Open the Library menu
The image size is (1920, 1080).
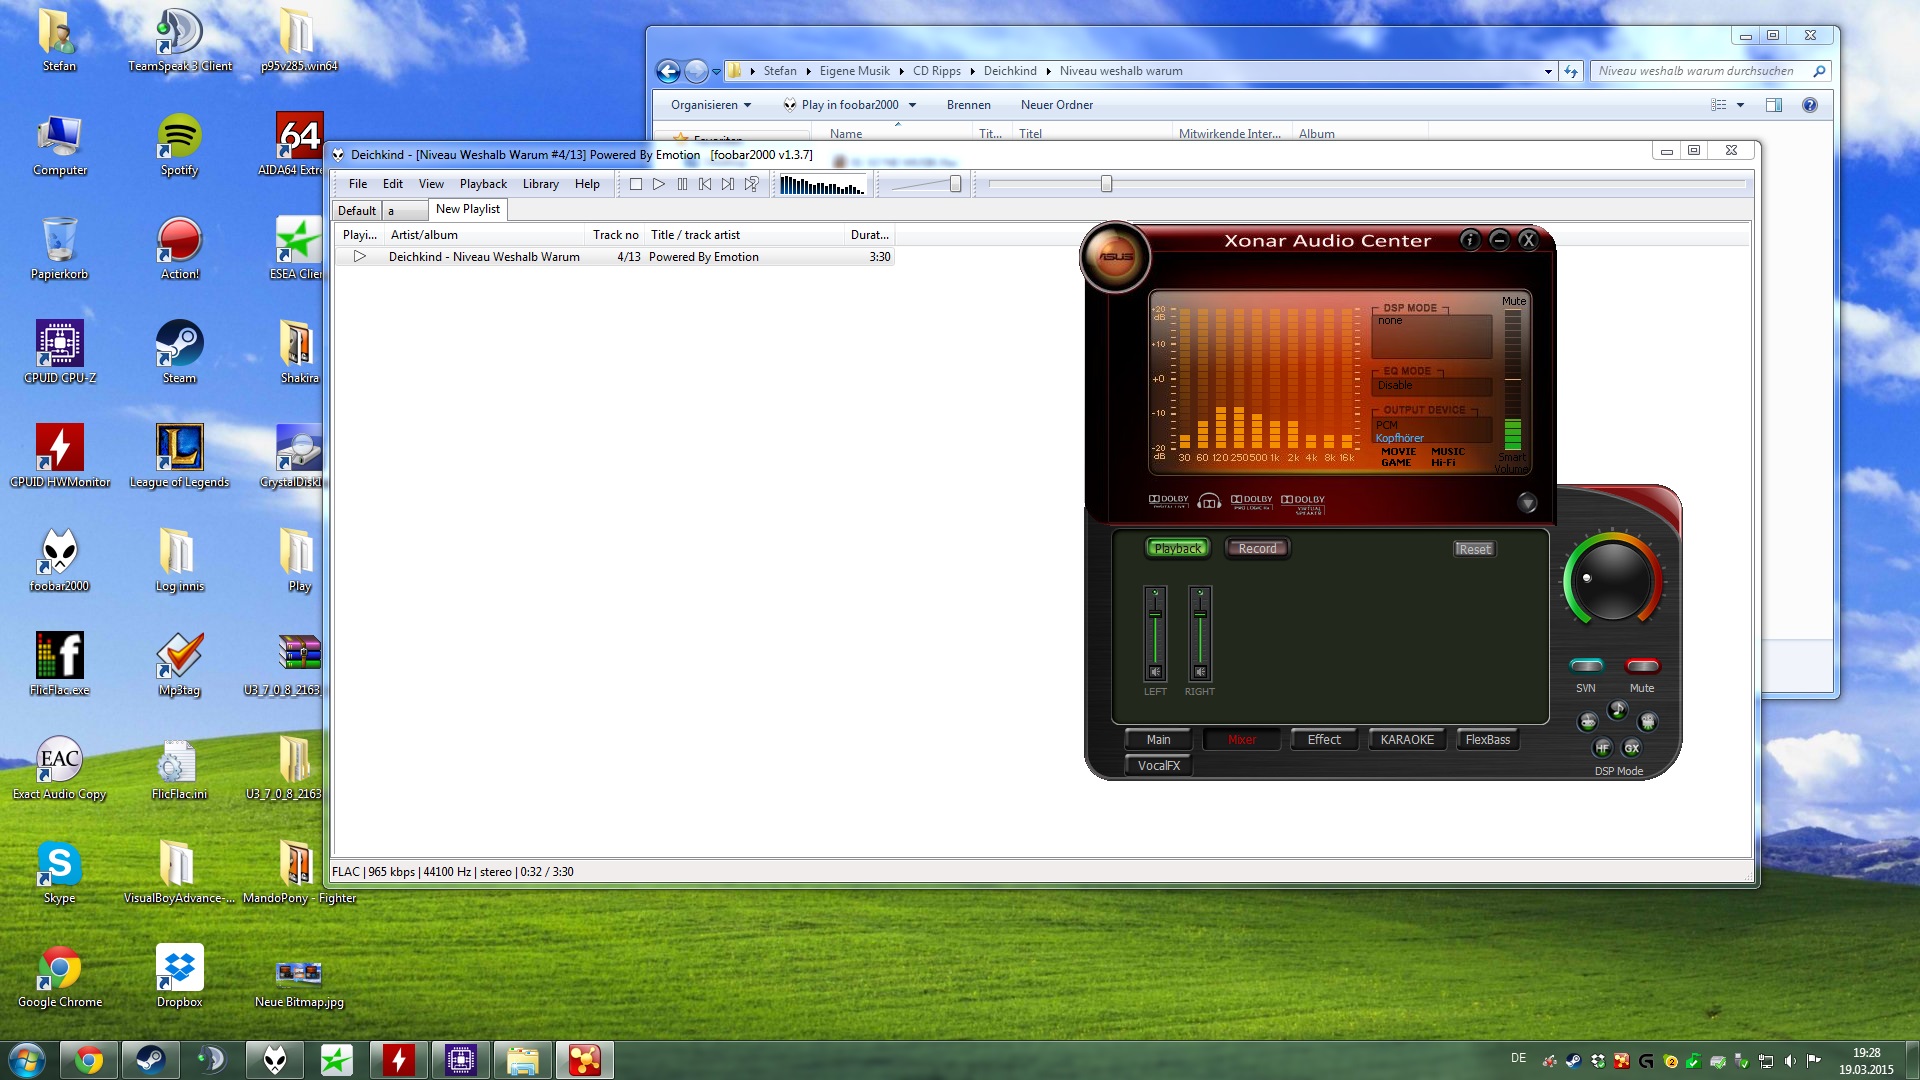tap(540, 184)
